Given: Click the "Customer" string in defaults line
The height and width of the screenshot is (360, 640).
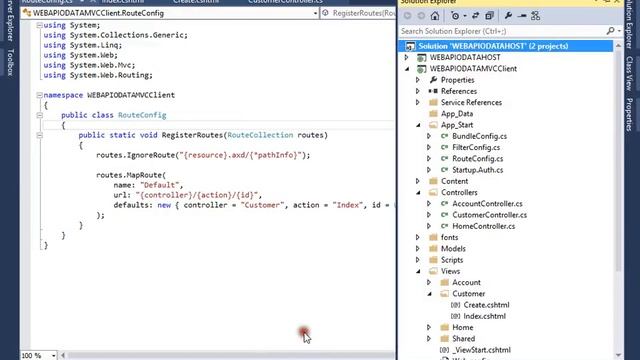Looking at the screenshot, I should pos(262,205).
